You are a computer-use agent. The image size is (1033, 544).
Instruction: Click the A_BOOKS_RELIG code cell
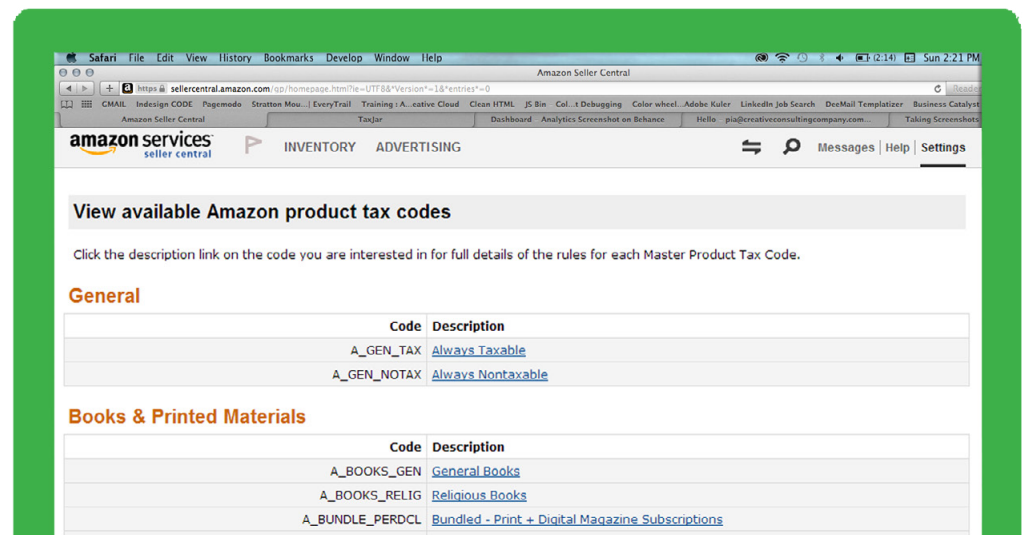coord(245,495)
